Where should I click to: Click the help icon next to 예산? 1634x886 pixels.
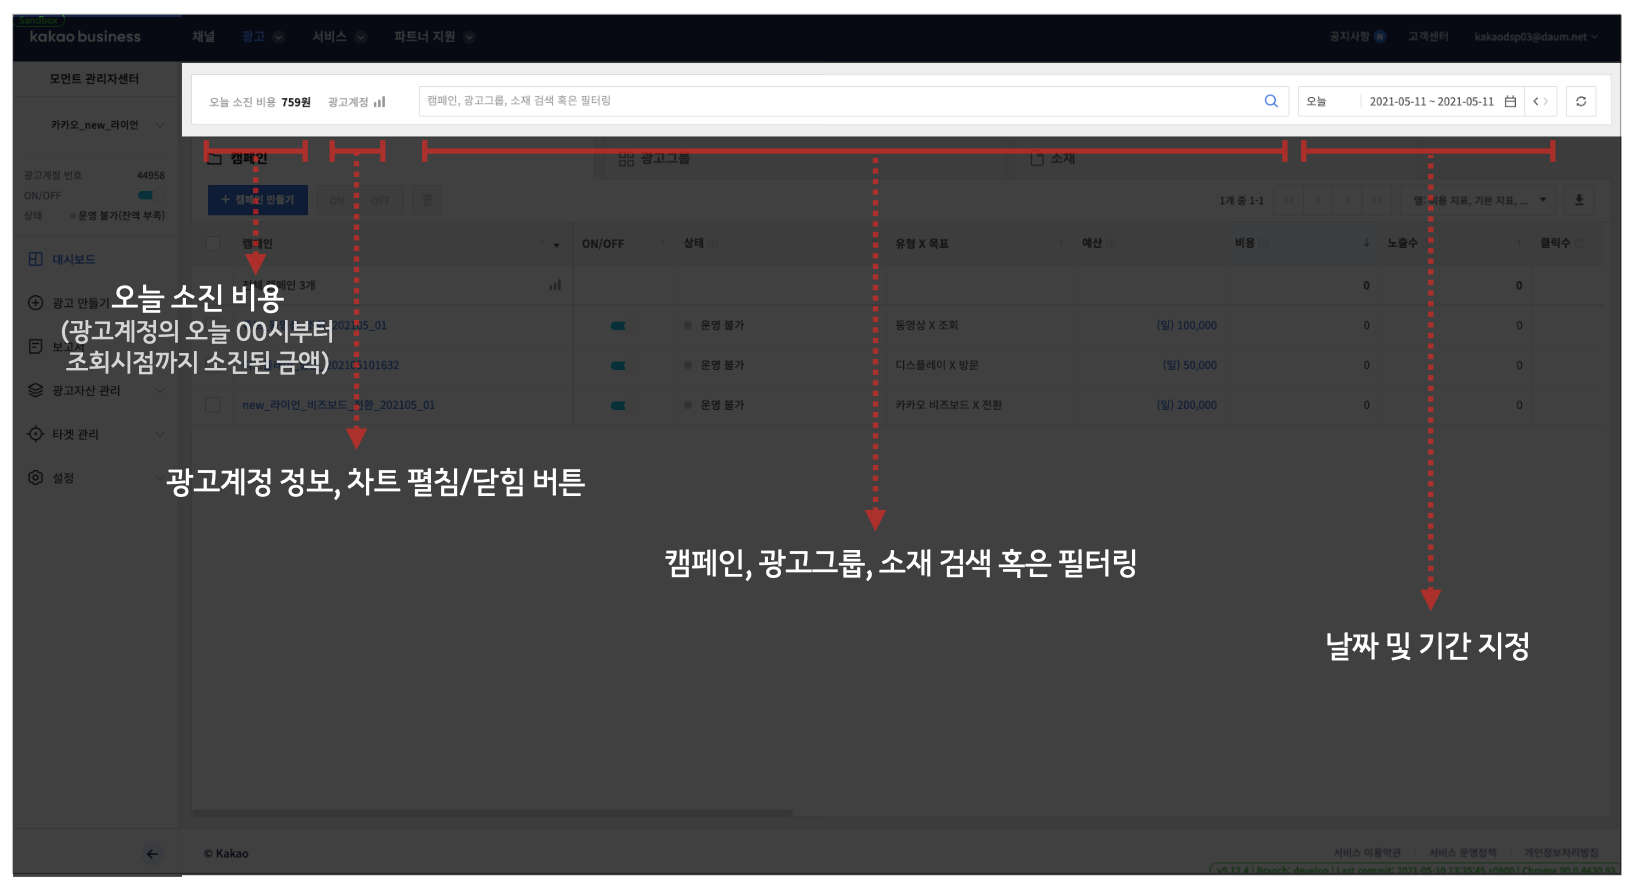pos(1111,243)
